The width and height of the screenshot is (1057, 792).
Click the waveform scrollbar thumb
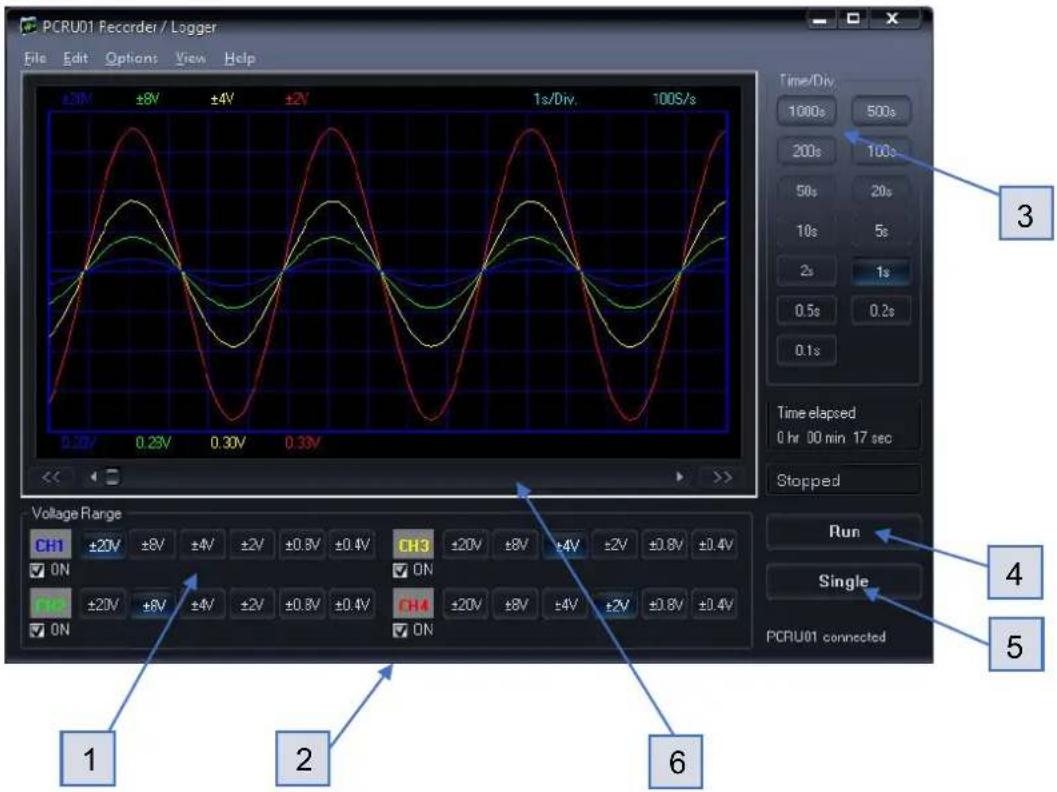(x=113, y=477)
